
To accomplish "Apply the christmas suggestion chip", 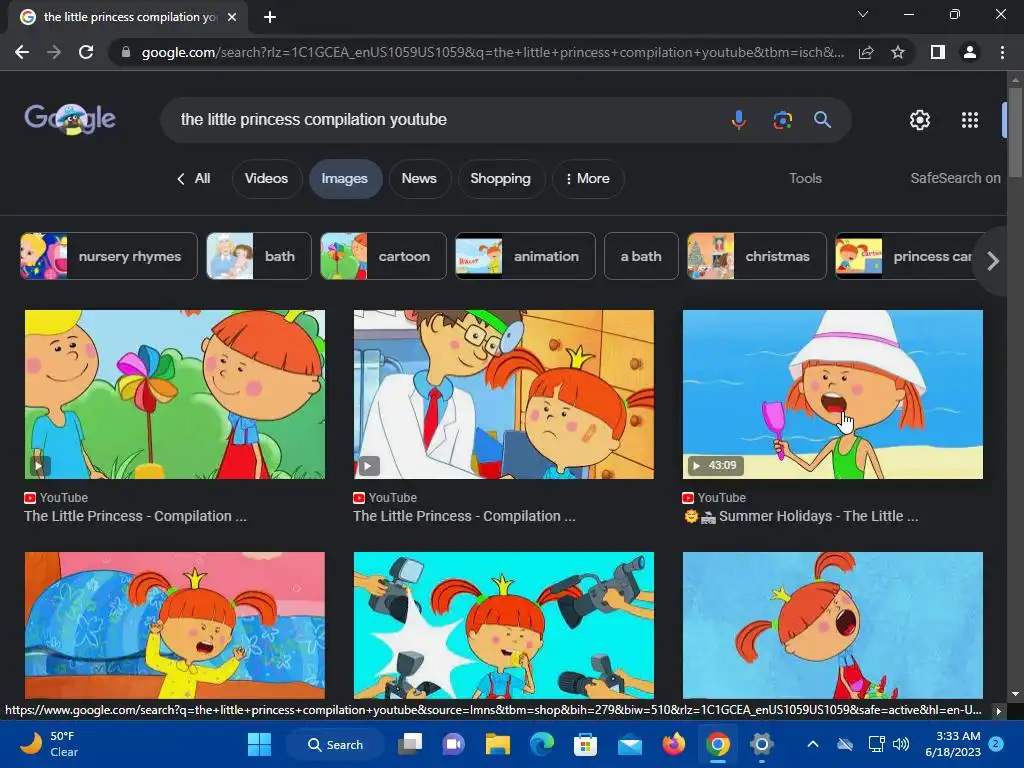I will pyautogui.click(x=756, y=256).
